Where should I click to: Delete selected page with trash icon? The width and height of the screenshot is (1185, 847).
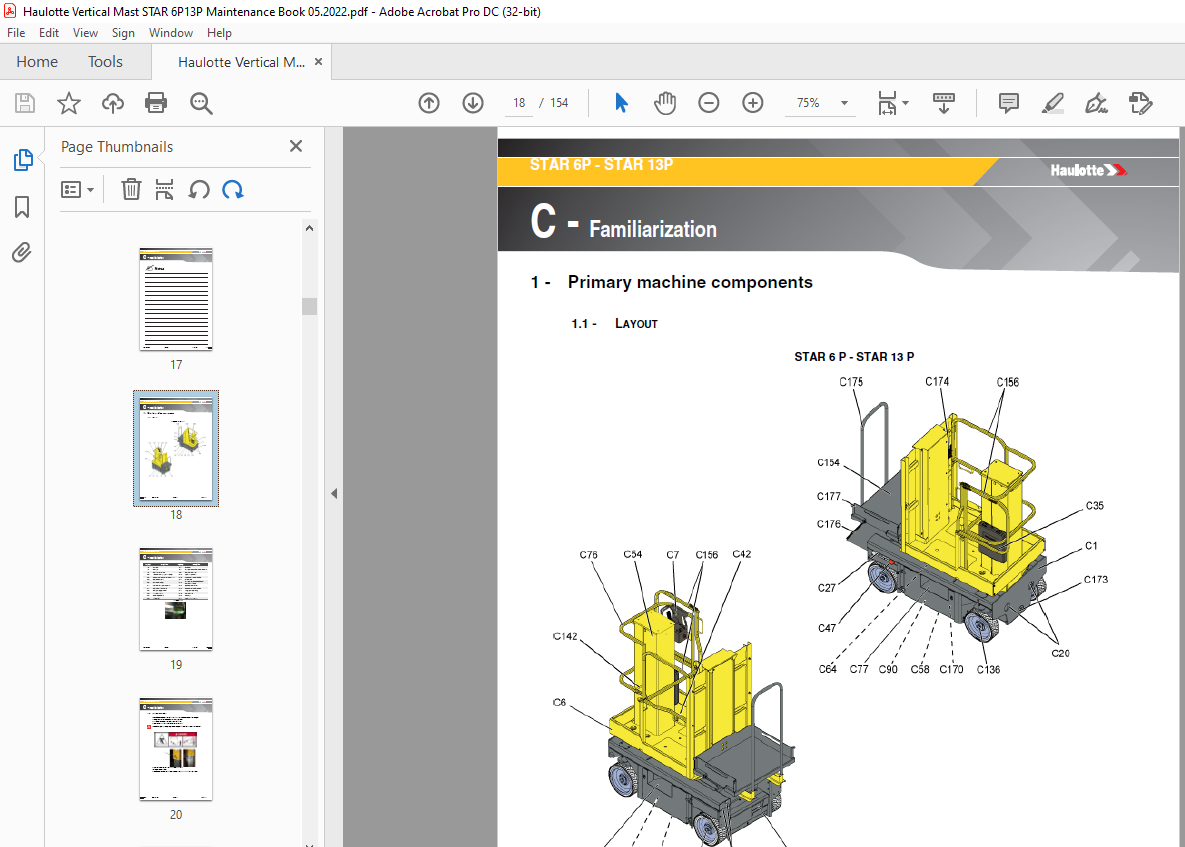click(x=131, y=190)
